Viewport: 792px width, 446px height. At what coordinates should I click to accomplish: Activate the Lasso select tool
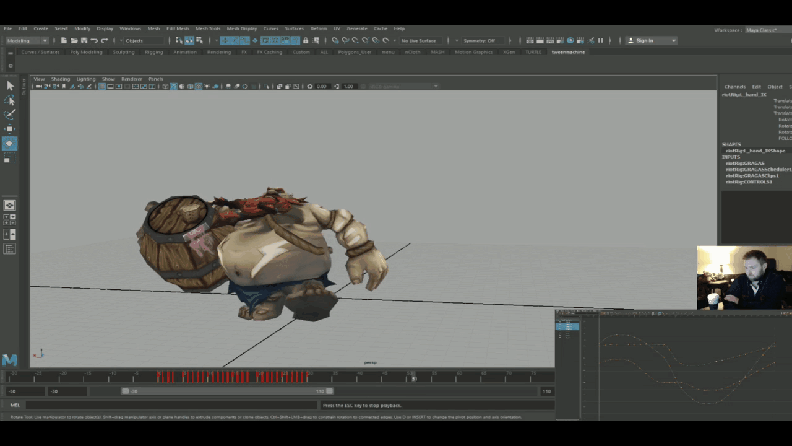[x=10, y=100]
